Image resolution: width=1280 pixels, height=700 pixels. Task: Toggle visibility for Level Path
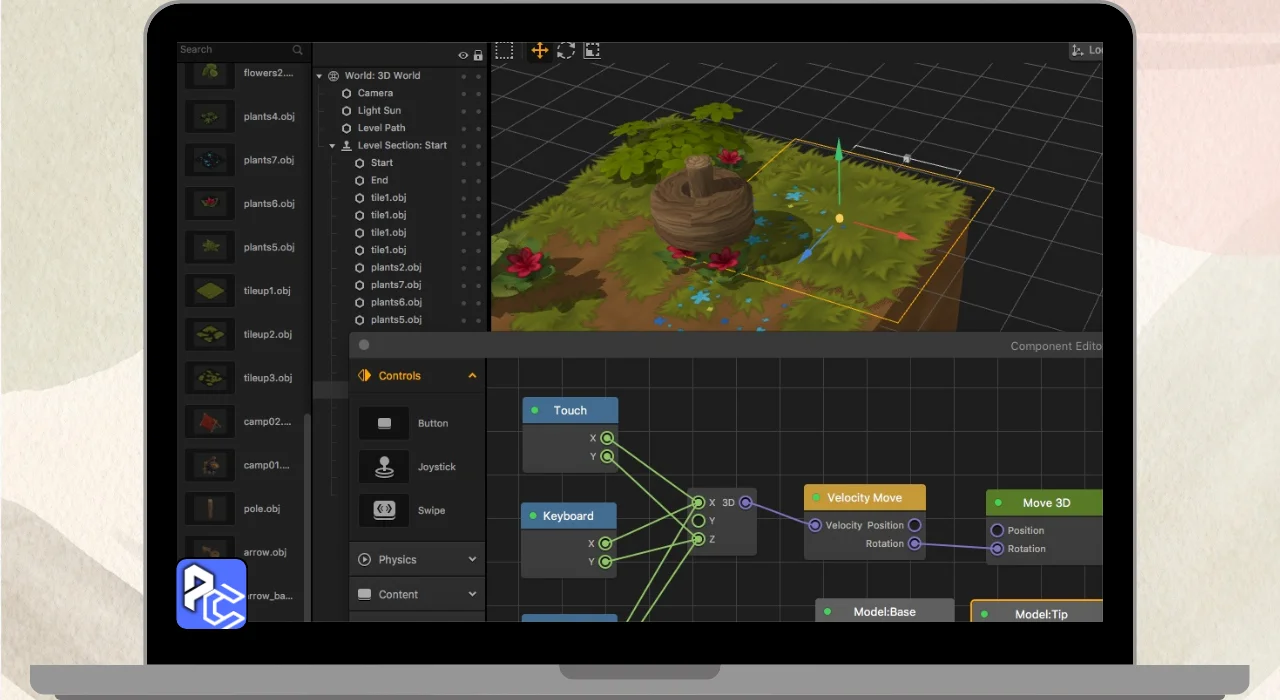[x=463, y=128]
